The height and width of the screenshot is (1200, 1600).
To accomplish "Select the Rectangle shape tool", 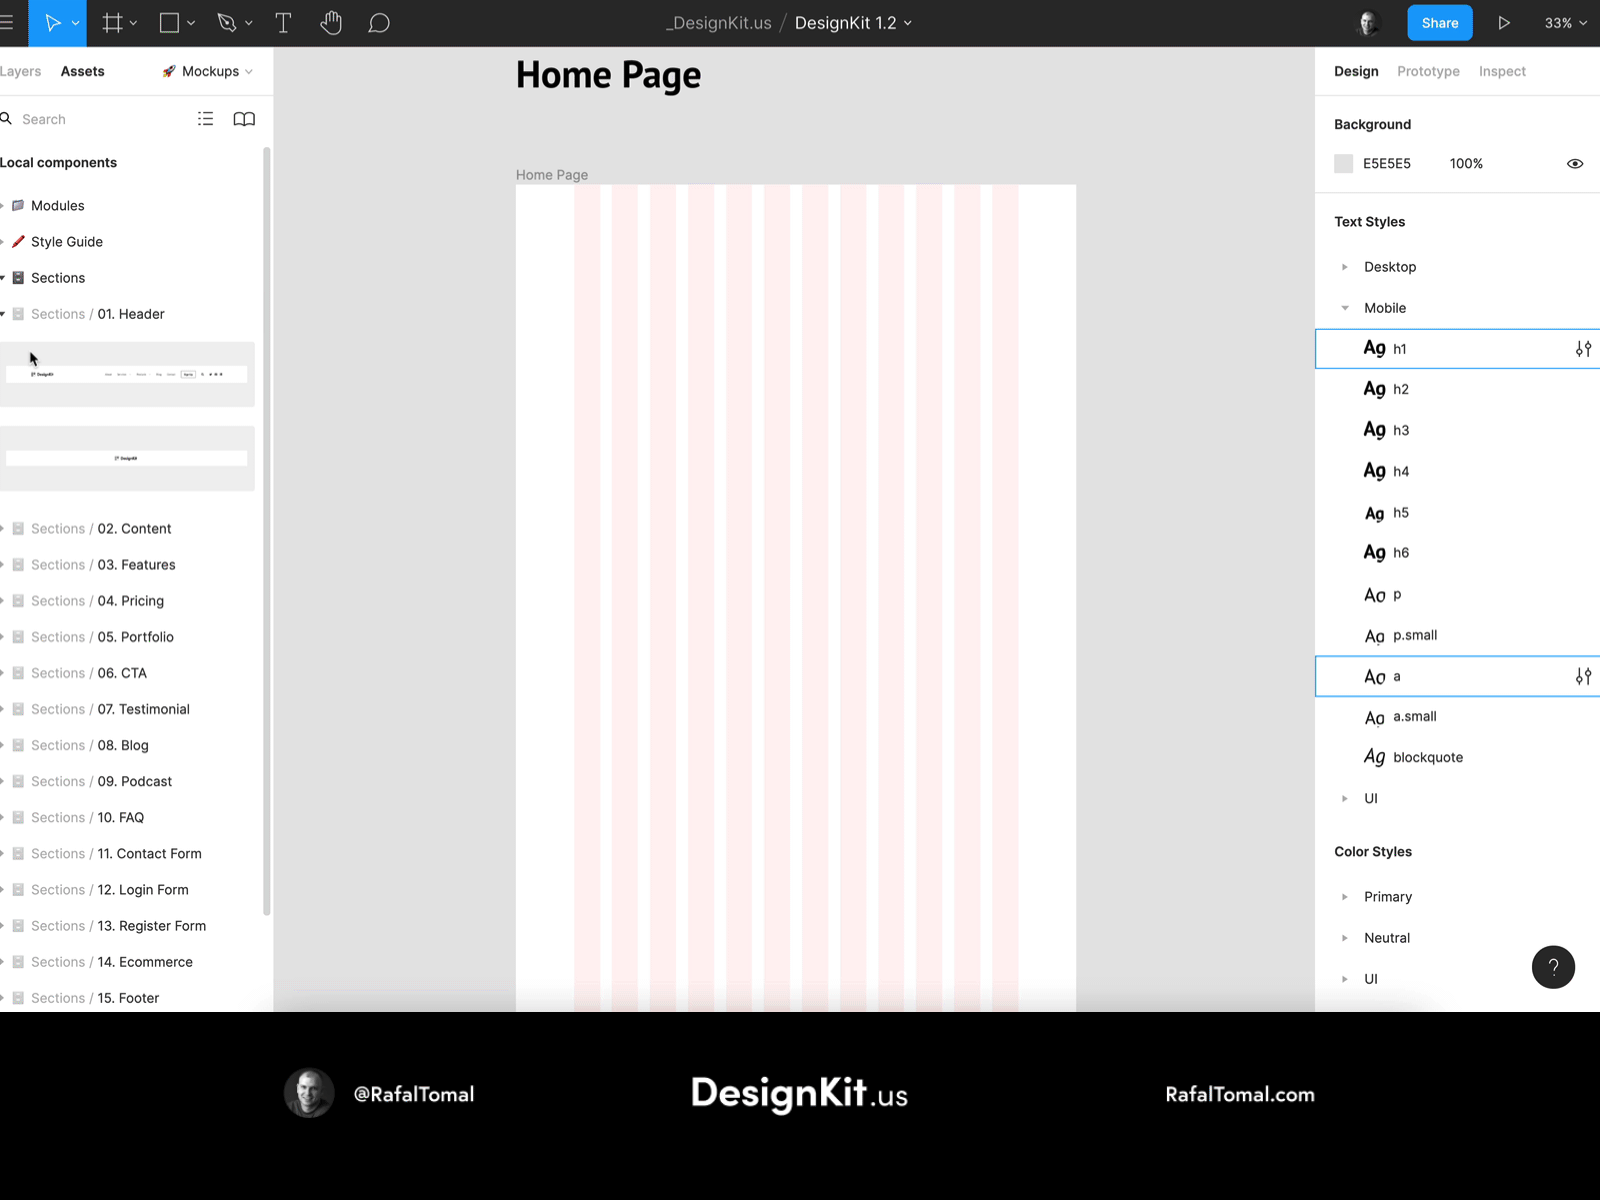I will 169,23.
